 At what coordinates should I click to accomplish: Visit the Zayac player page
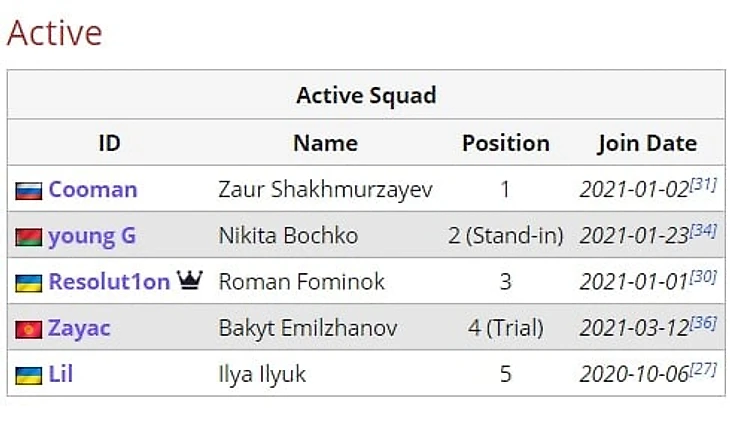pos(79,329)
